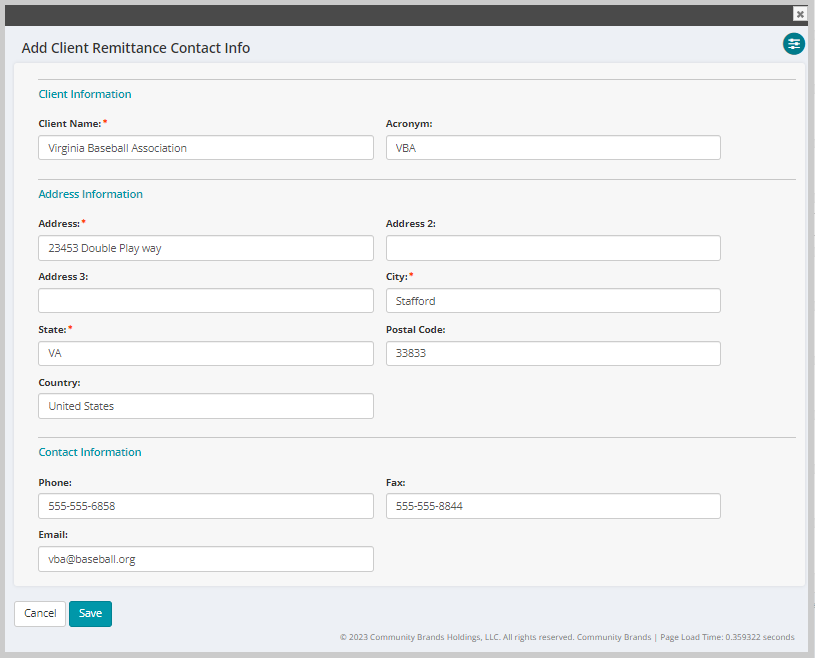Click the Email field with vba@baseball.org
The width and height of the screenshot is (815, 658).
click(205, 559)
